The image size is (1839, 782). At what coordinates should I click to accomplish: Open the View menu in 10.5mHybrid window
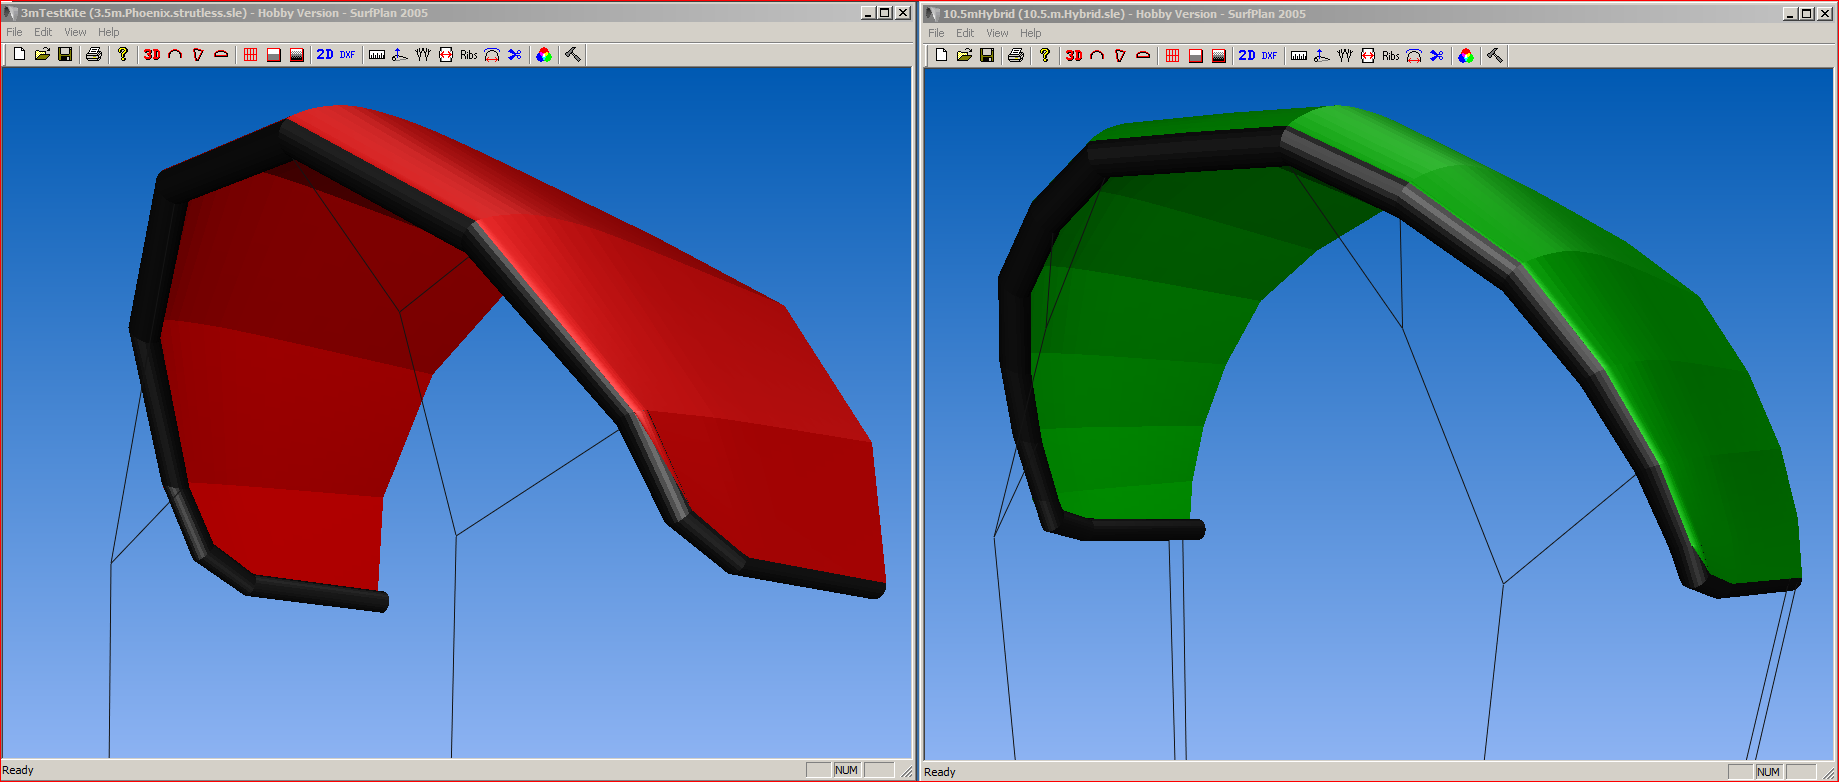[x=997, y=33]
